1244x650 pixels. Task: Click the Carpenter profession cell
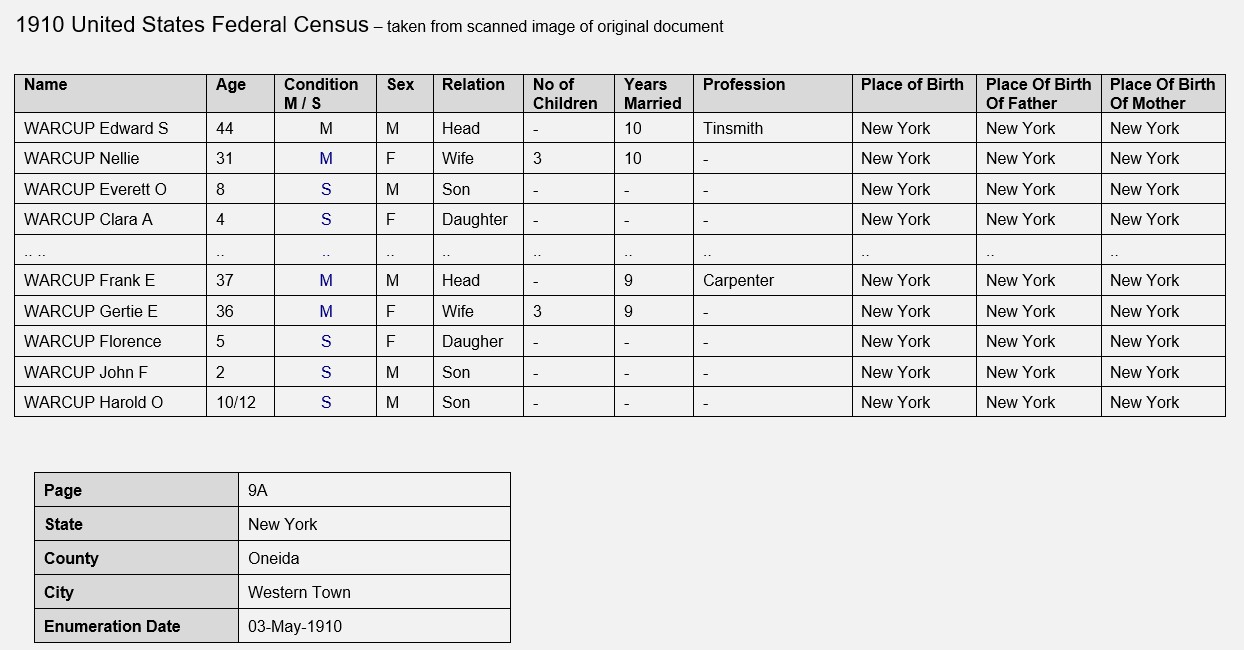772,280
